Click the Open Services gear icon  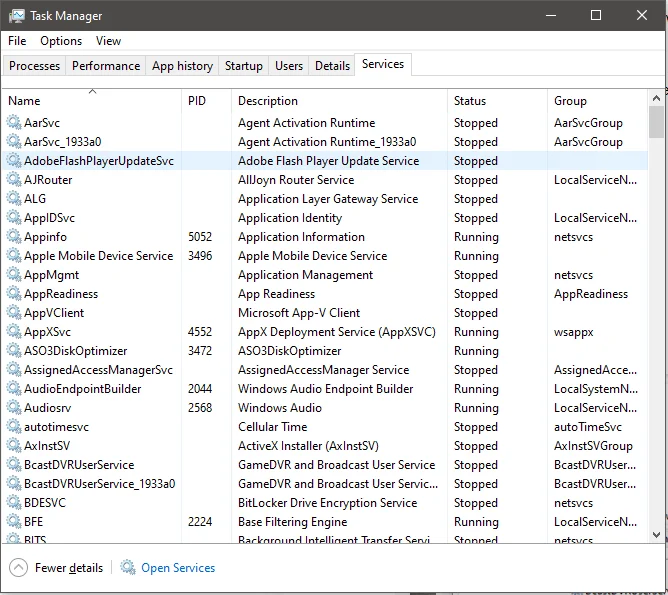coord(128,568)
